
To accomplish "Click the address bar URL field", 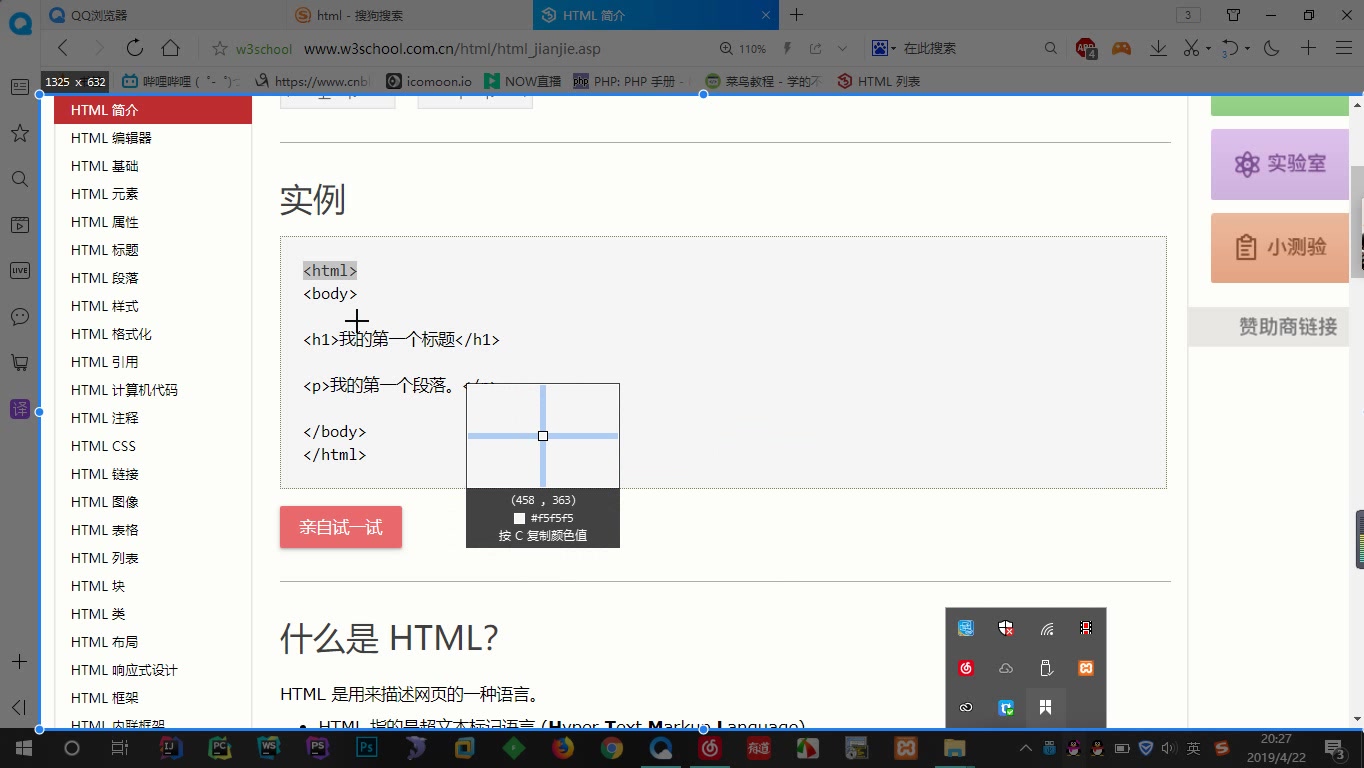I will [x=452, y=48].
